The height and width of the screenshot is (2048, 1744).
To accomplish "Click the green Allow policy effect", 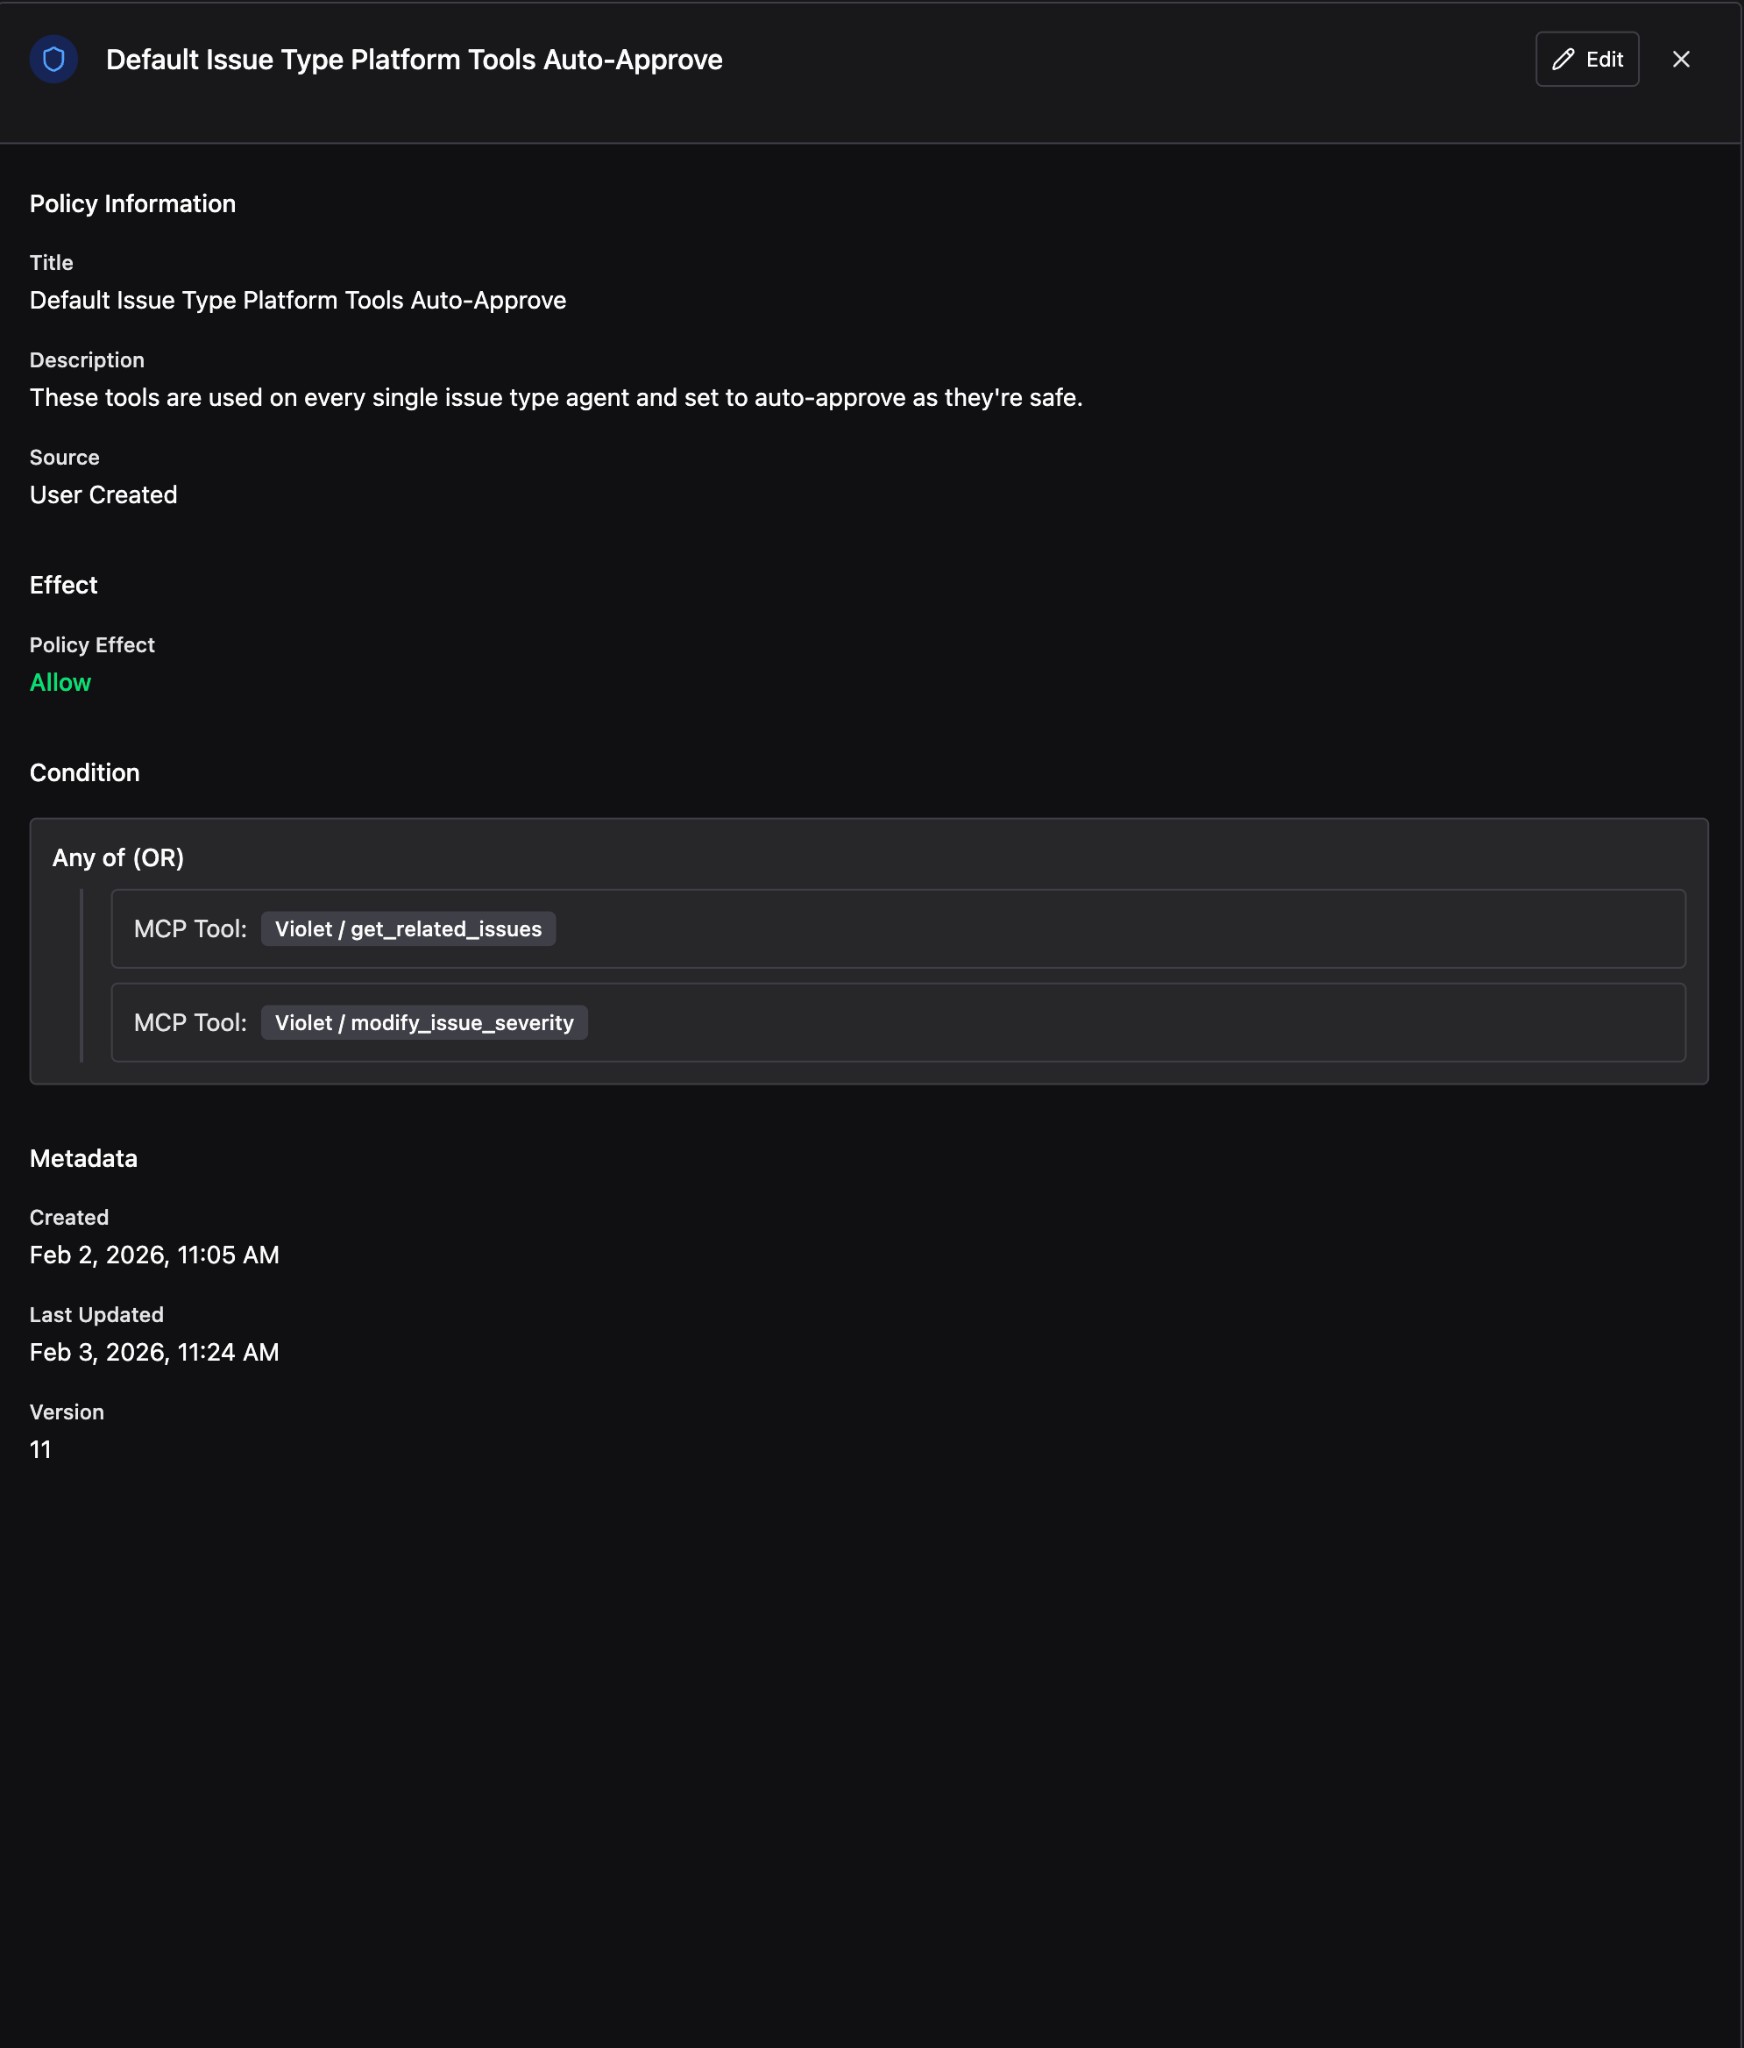I will coord(60,683).
